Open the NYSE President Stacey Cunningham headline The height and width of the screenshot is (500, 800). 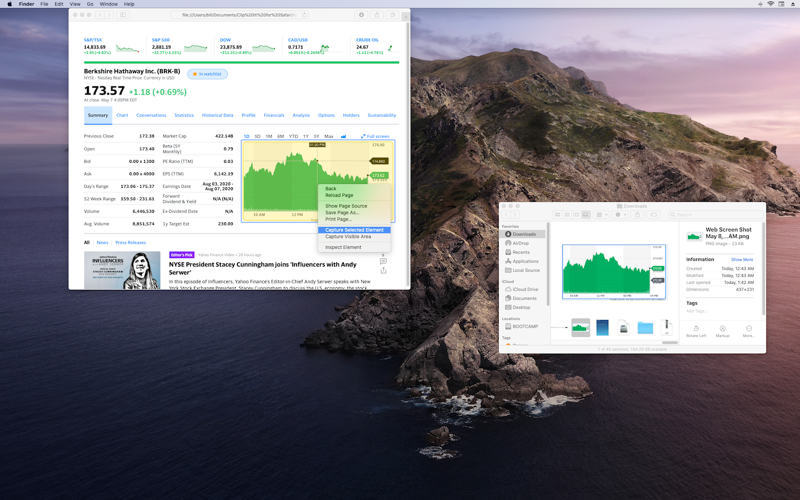coord(263,268)
